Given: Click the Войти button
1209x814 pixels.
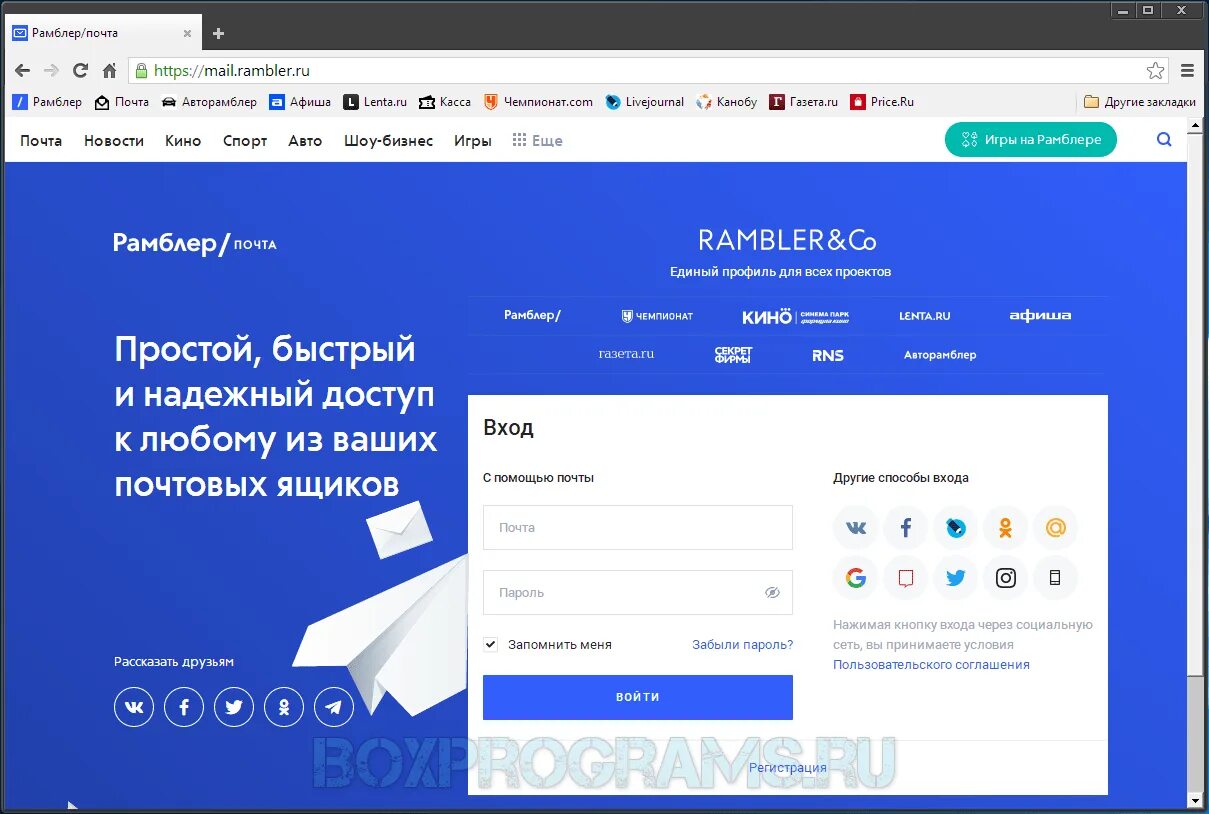Looking at the screenshot, I should point(638,697).
